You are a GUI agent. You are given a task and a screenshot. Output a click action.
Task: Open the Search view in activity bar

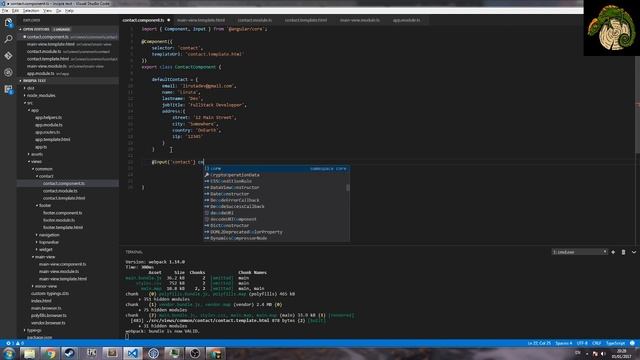coord(8,39)
